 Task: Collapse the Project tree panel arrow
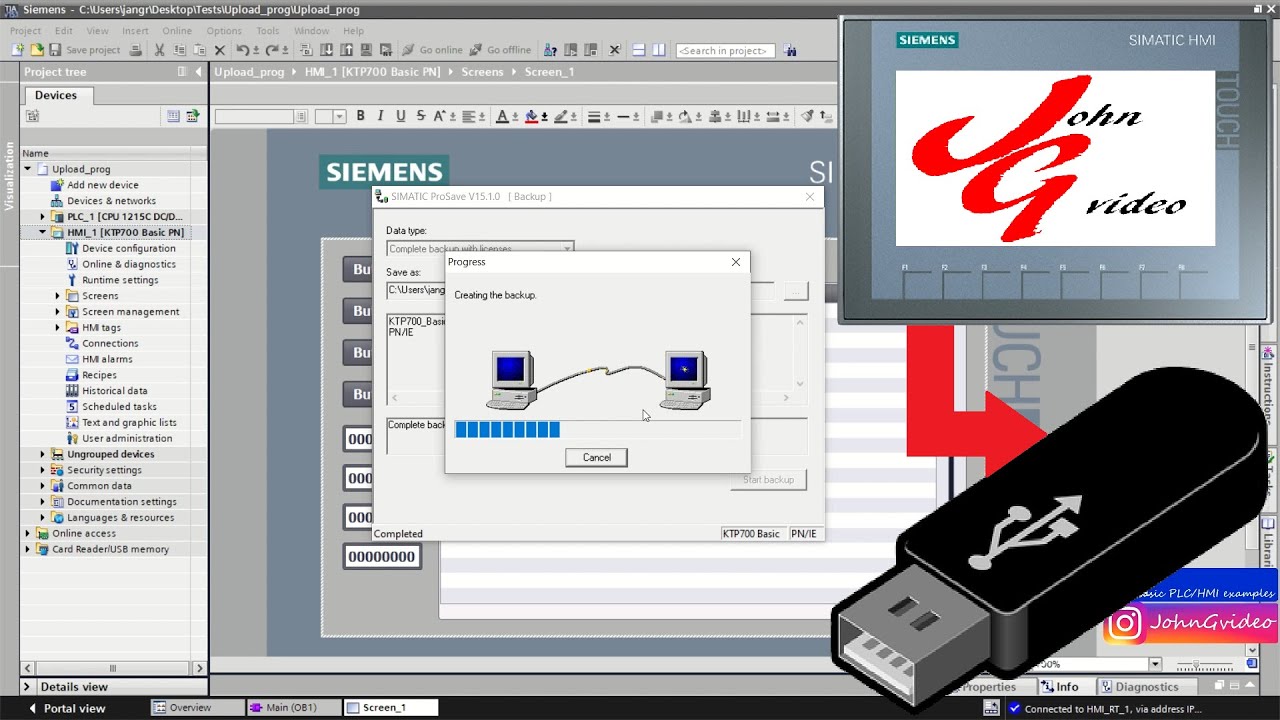(201, 72)
